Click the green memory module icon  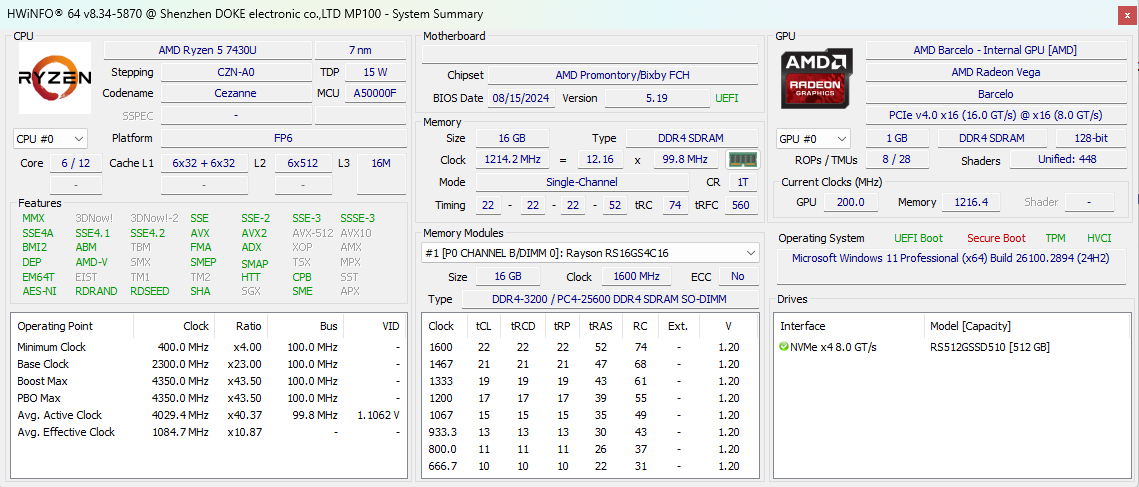(x=741, y=160)
